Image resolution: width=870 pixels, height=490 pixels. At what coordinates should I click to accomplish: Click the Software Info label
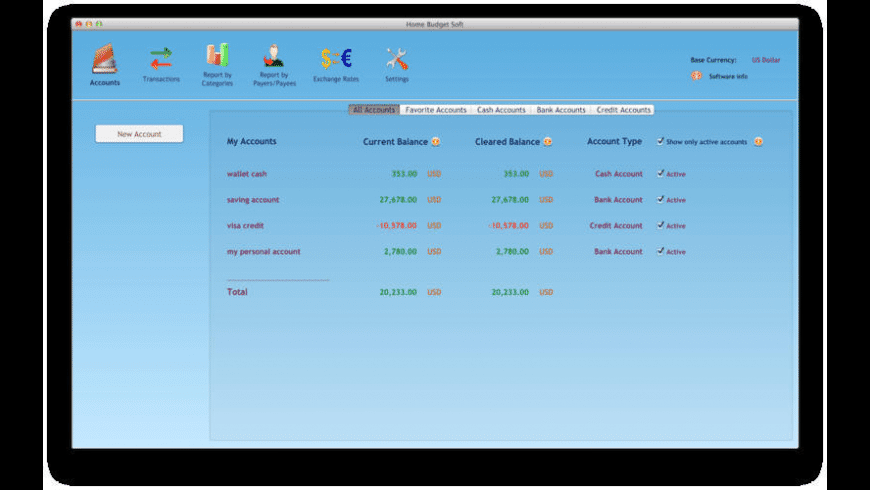728,77
